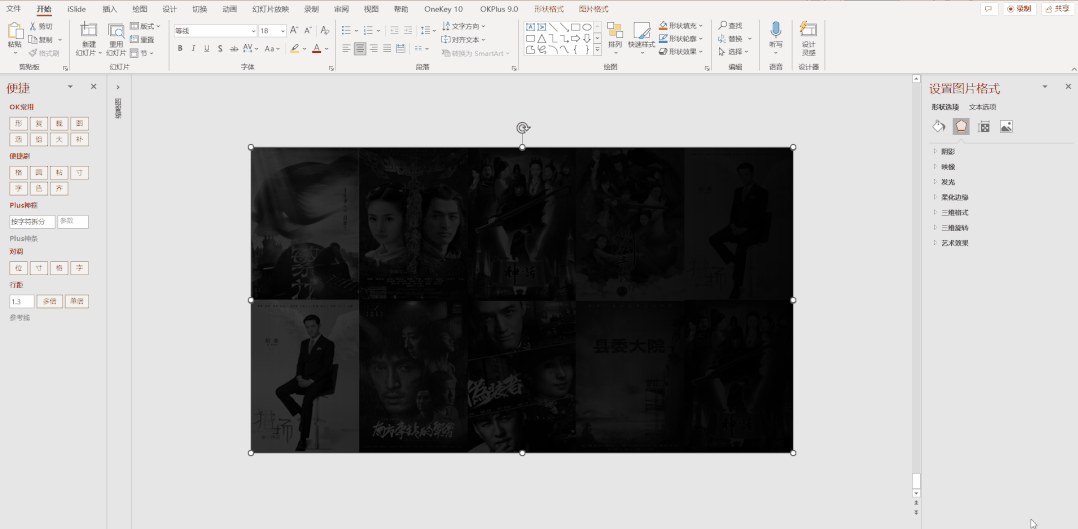
Task: Open the Picture Format (图片格式) tab
Action: [x=593, y=9]
